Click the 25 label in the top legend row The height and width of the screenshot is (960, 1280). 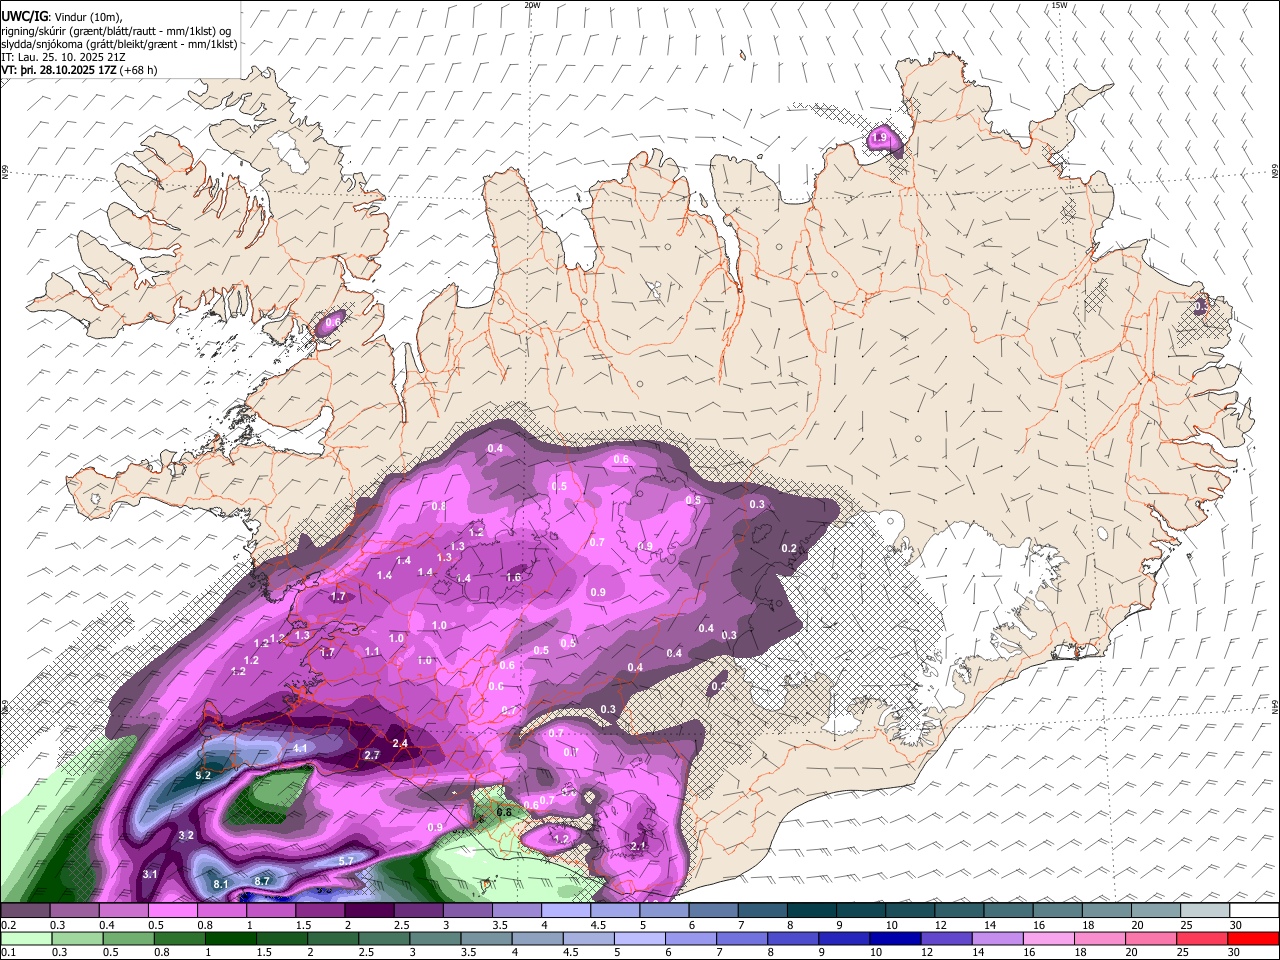[1186, 925]
